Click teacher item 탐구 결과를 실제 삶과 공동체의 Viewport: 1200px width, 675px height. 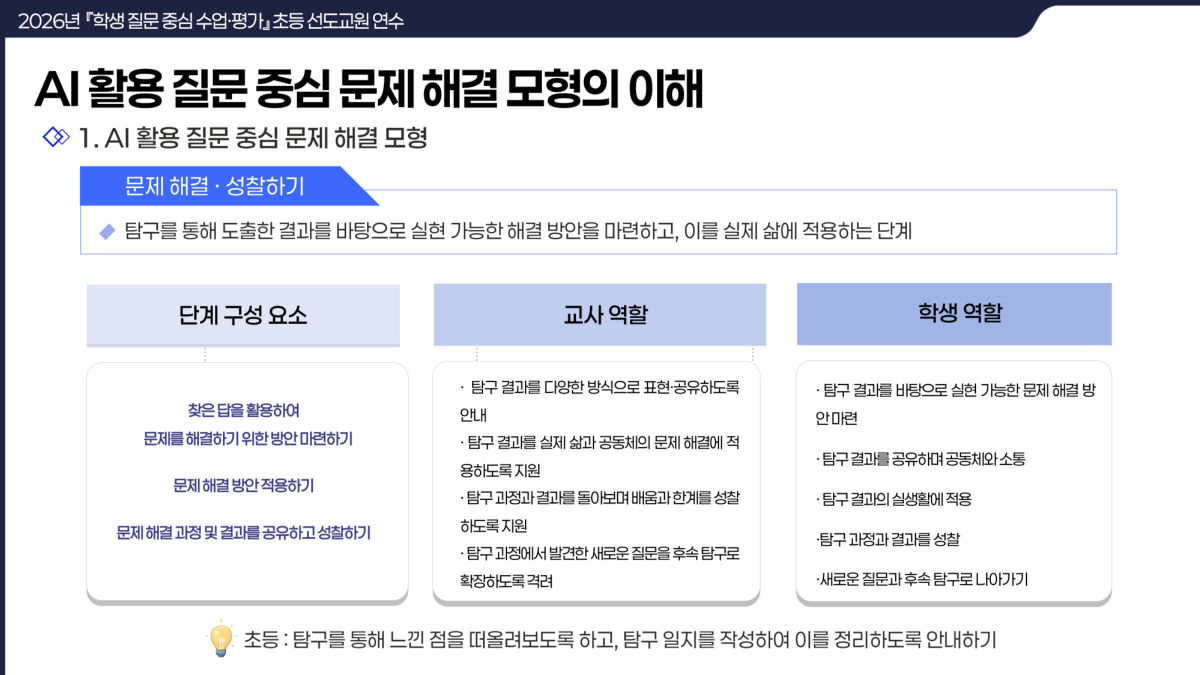point(600,455)
